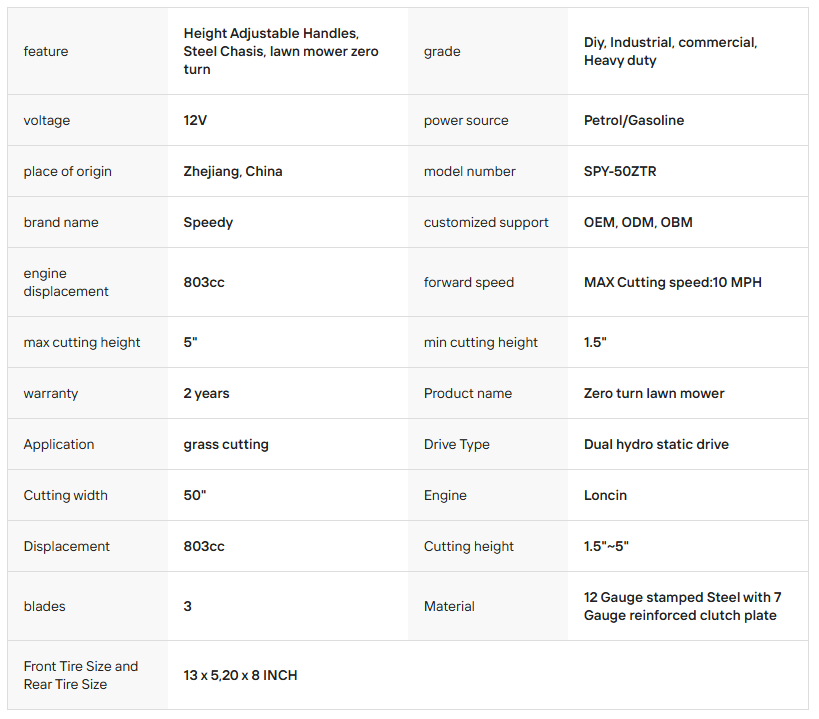Click the "Zero turn lawn mower" product name
The image size is (819, 719).
654,393
